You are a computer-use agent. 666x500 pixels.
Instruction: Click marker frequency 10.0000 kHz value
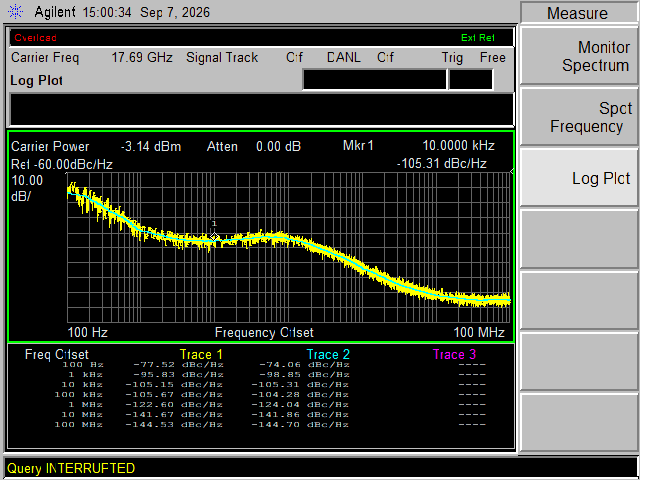[x=458, y=146]
